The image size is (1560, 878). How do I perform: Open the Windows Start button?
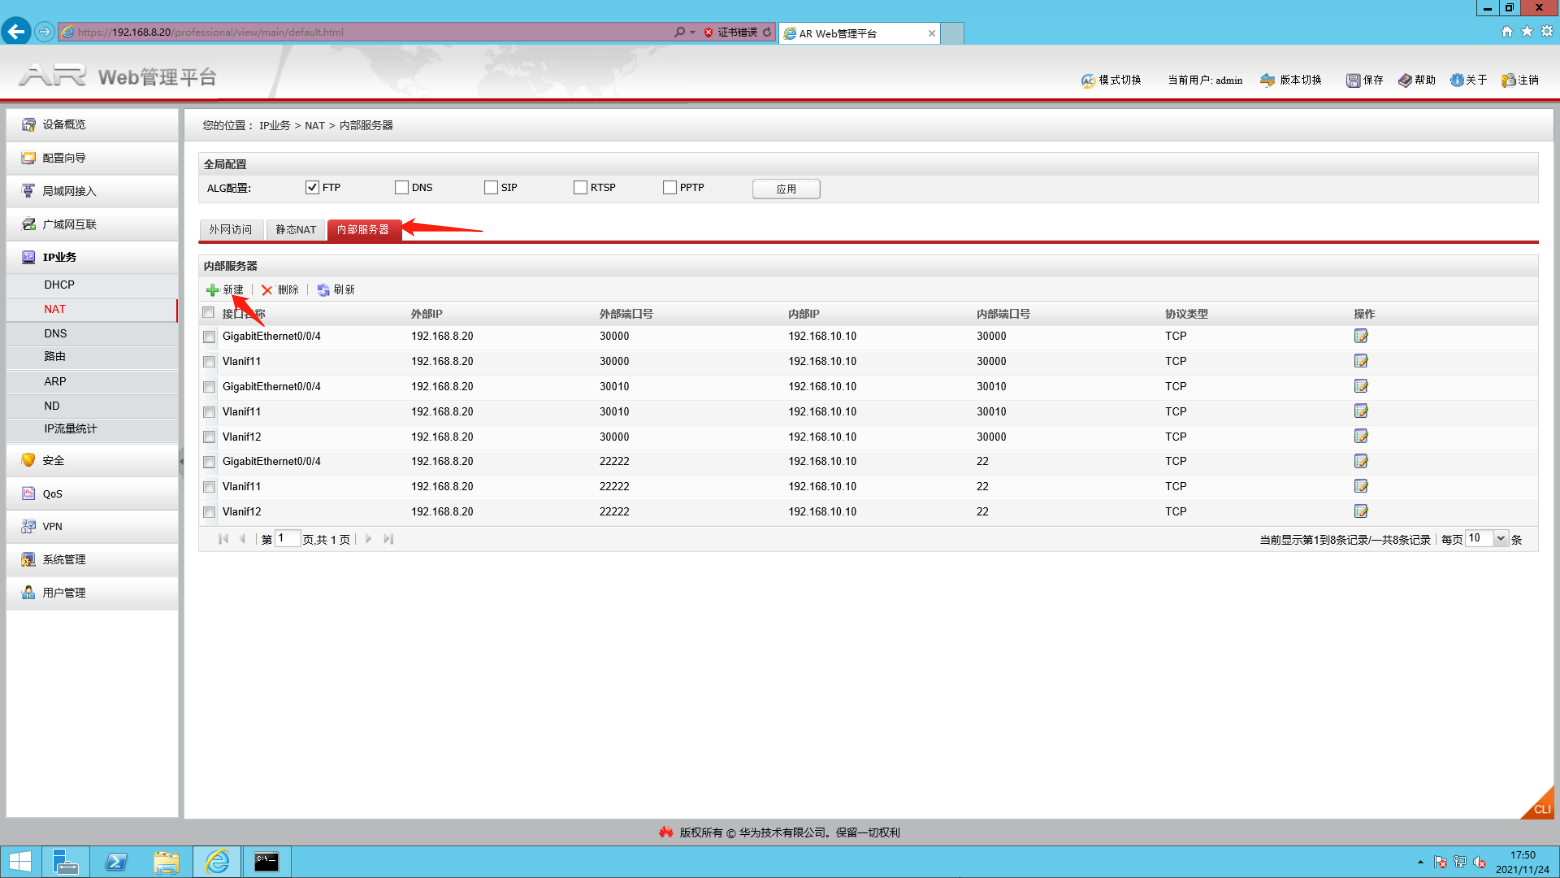pos(20,861)
